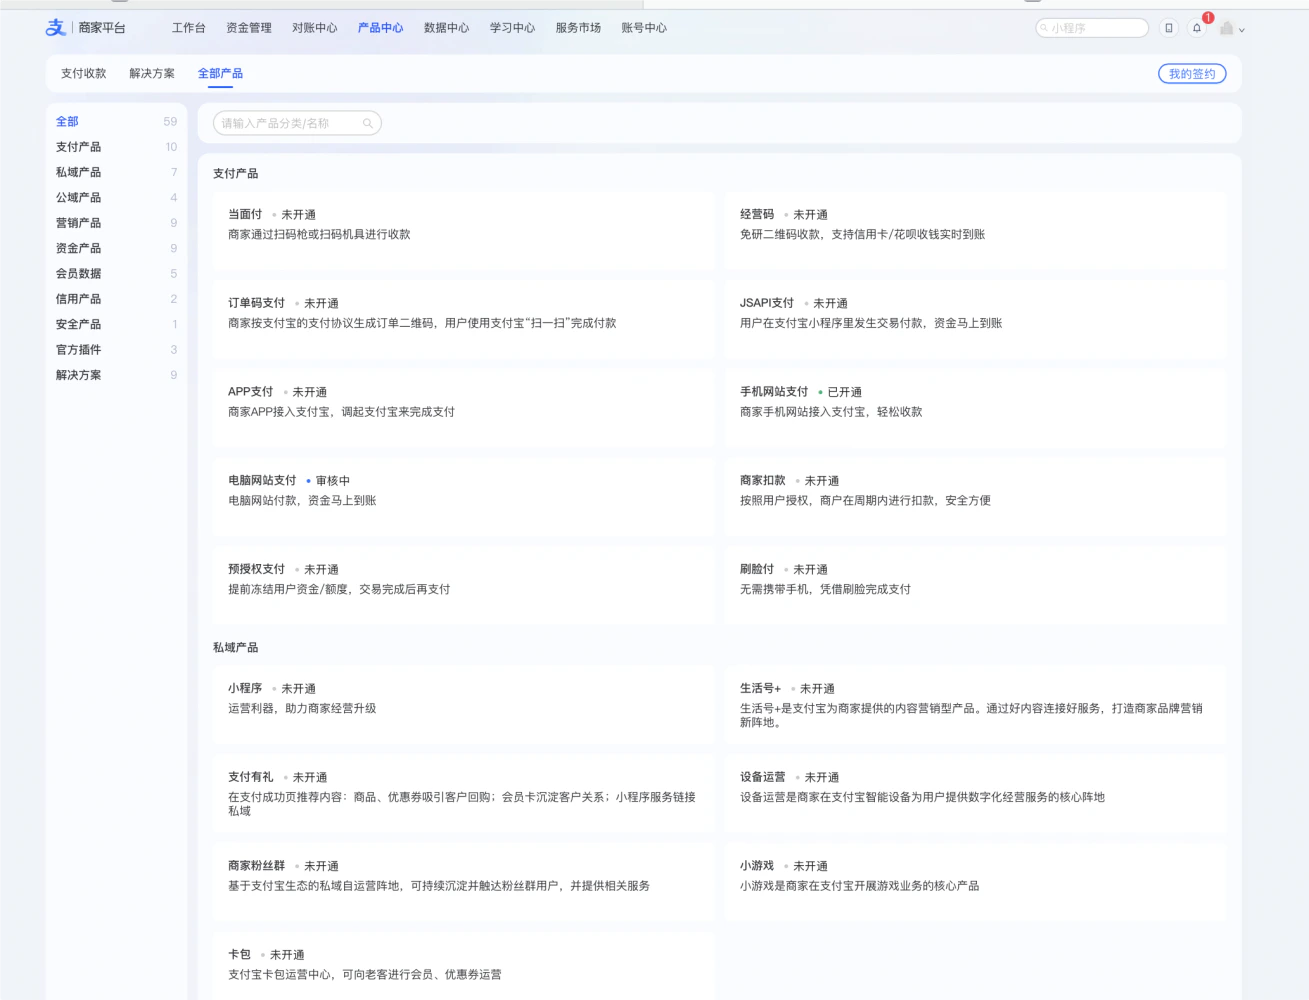Screen dimensions: 1309x1000
Task: Focus the 请输入产品分类/名称 search box
Action: click(x=297, y=123)
